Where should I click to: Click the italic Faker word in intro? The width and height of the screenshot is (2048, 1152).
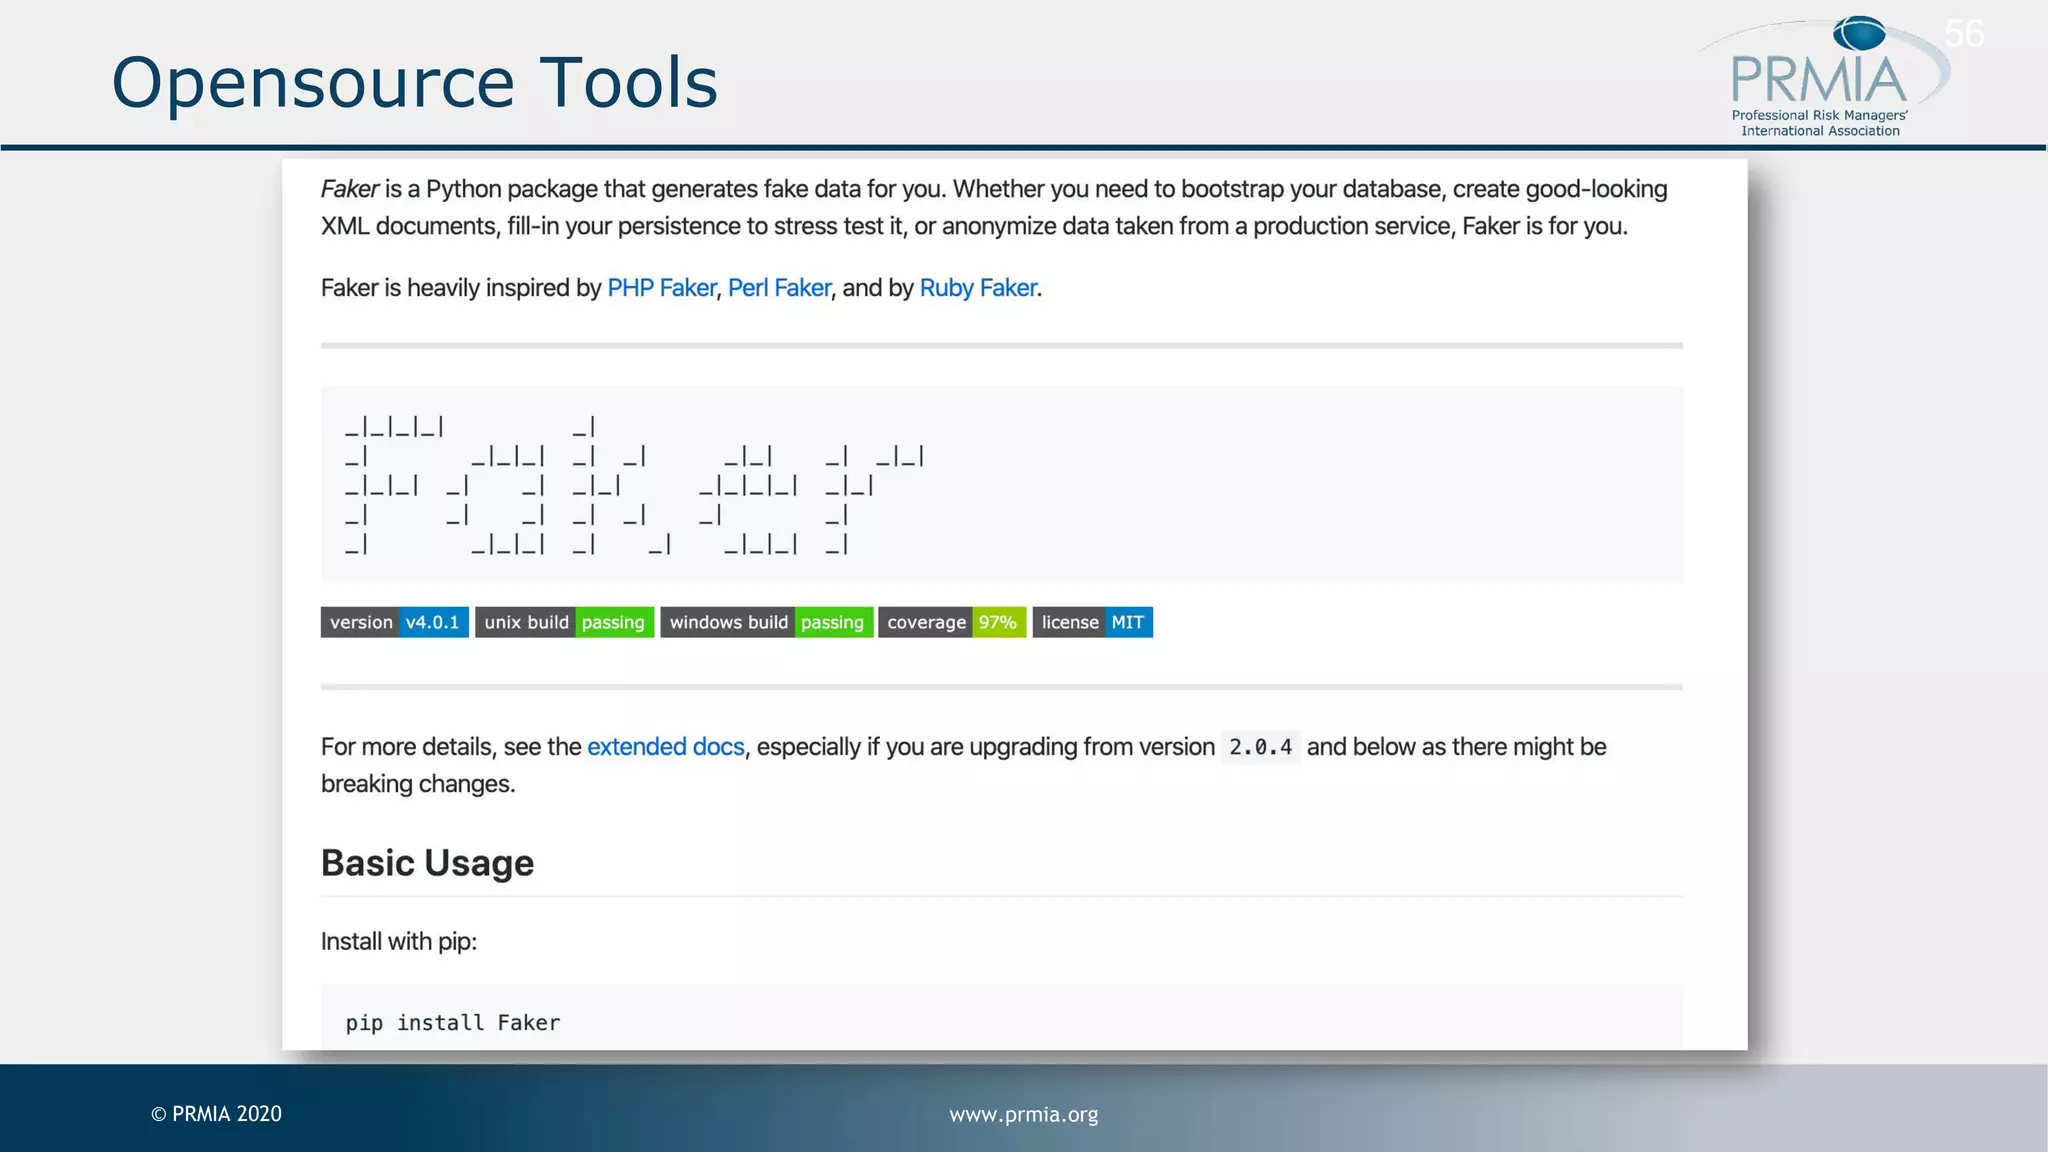click(x=349, y=189)
